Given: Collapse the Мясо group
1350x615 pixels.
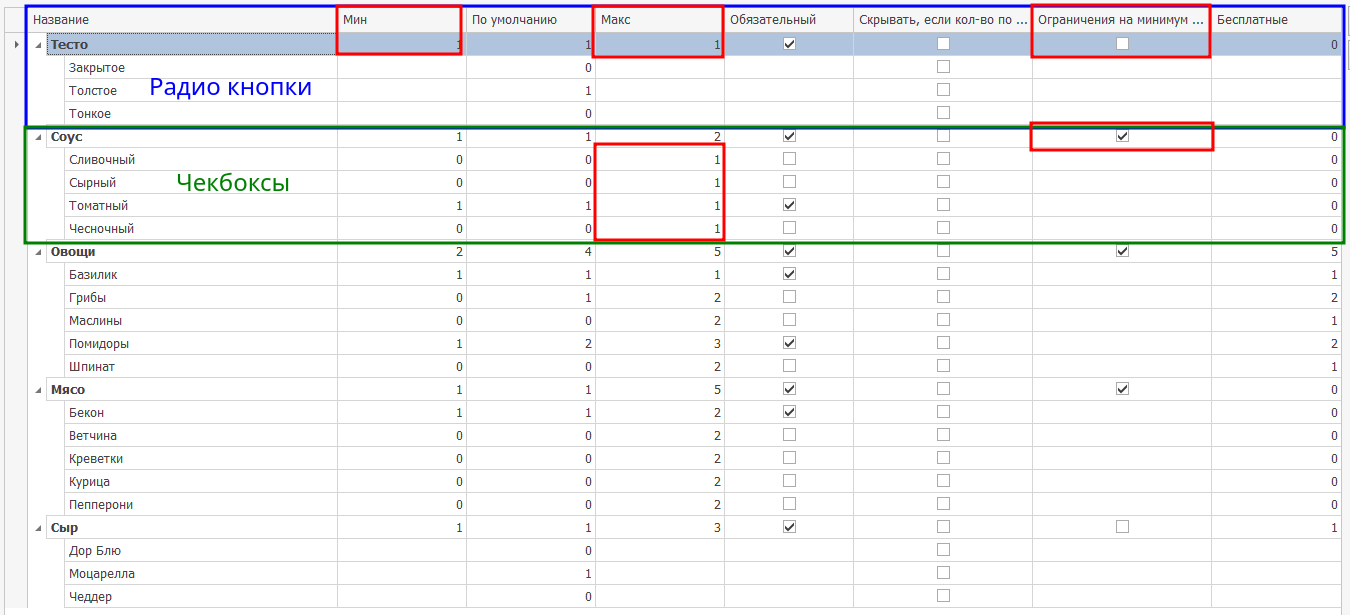Looking at the screenshot, I should (x=39, y=390).
